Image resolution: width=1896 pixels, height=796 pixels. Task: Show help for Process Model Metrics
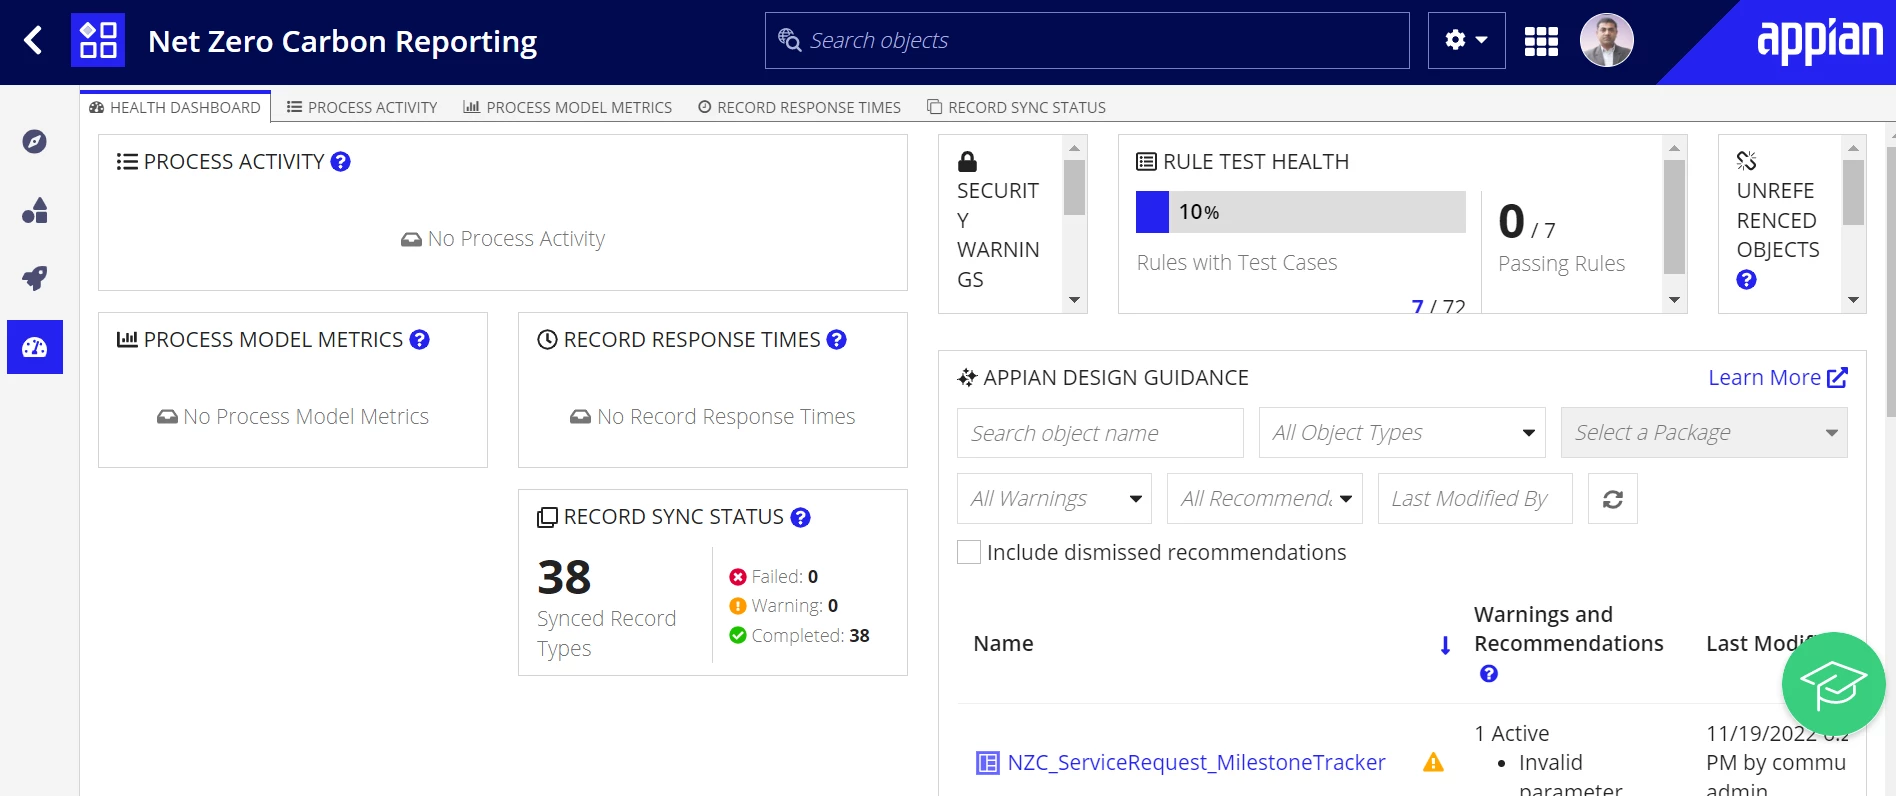tap(420, 340)
